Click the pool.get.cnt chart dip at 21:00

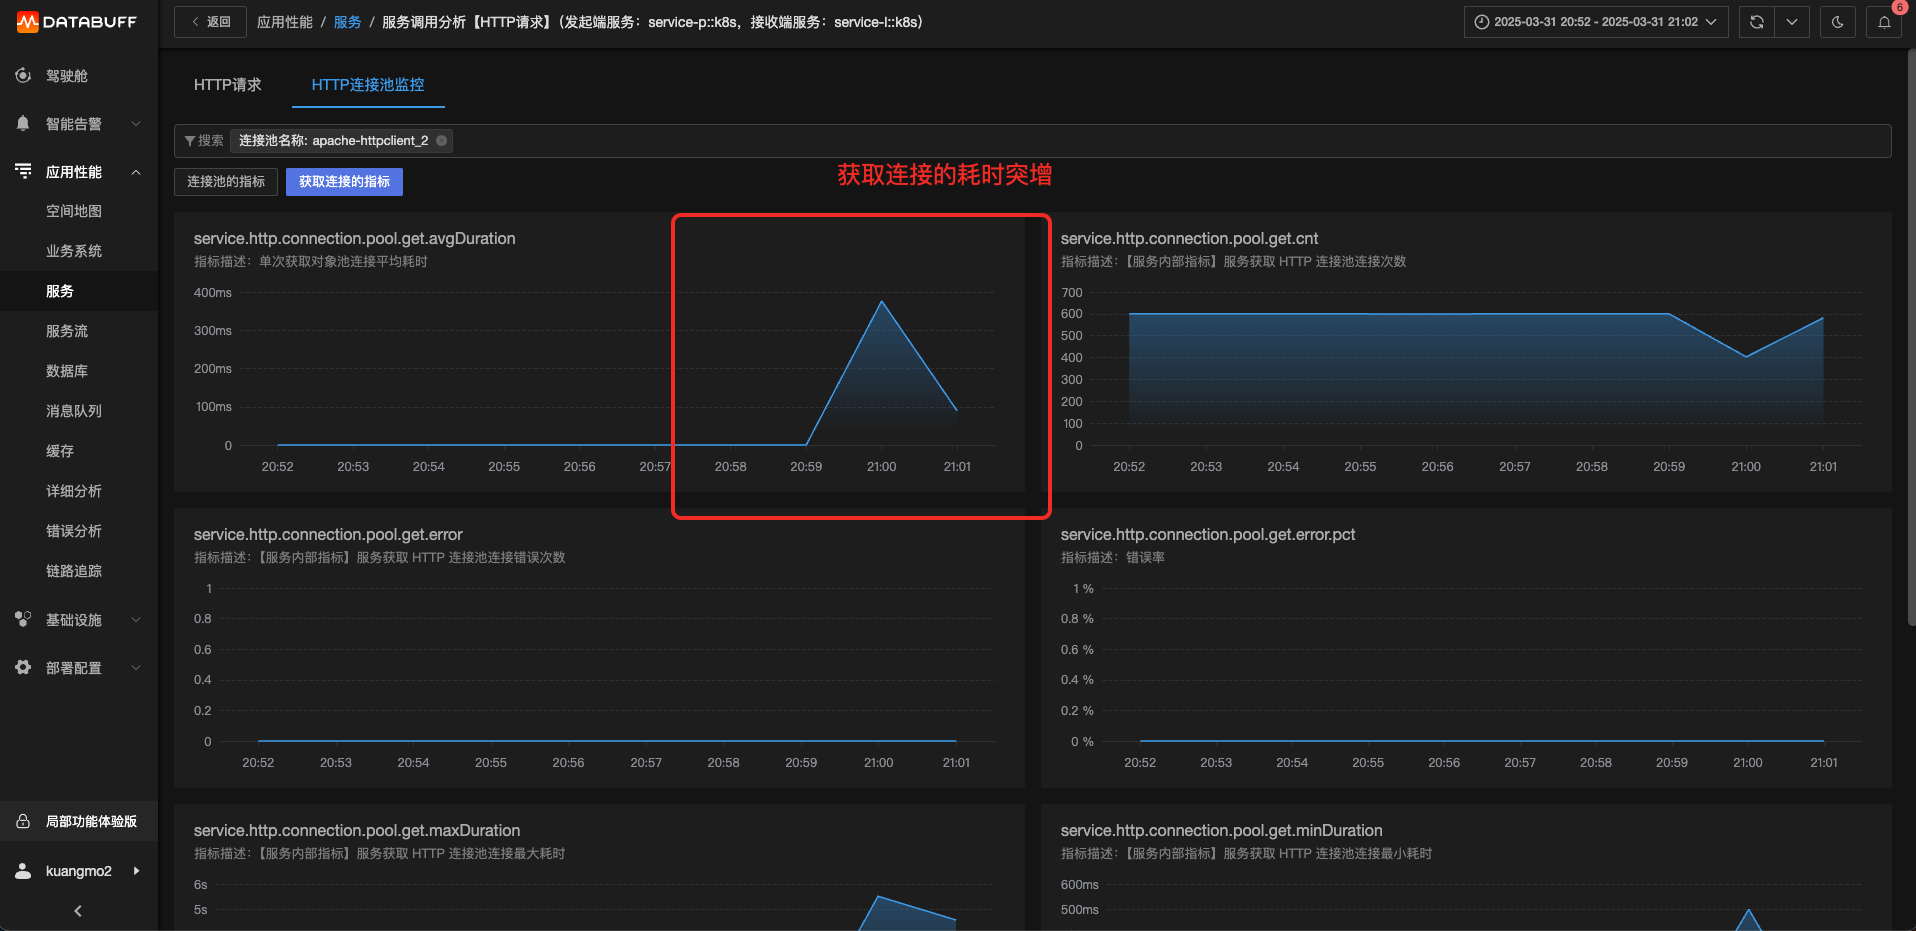point(1746,357)
